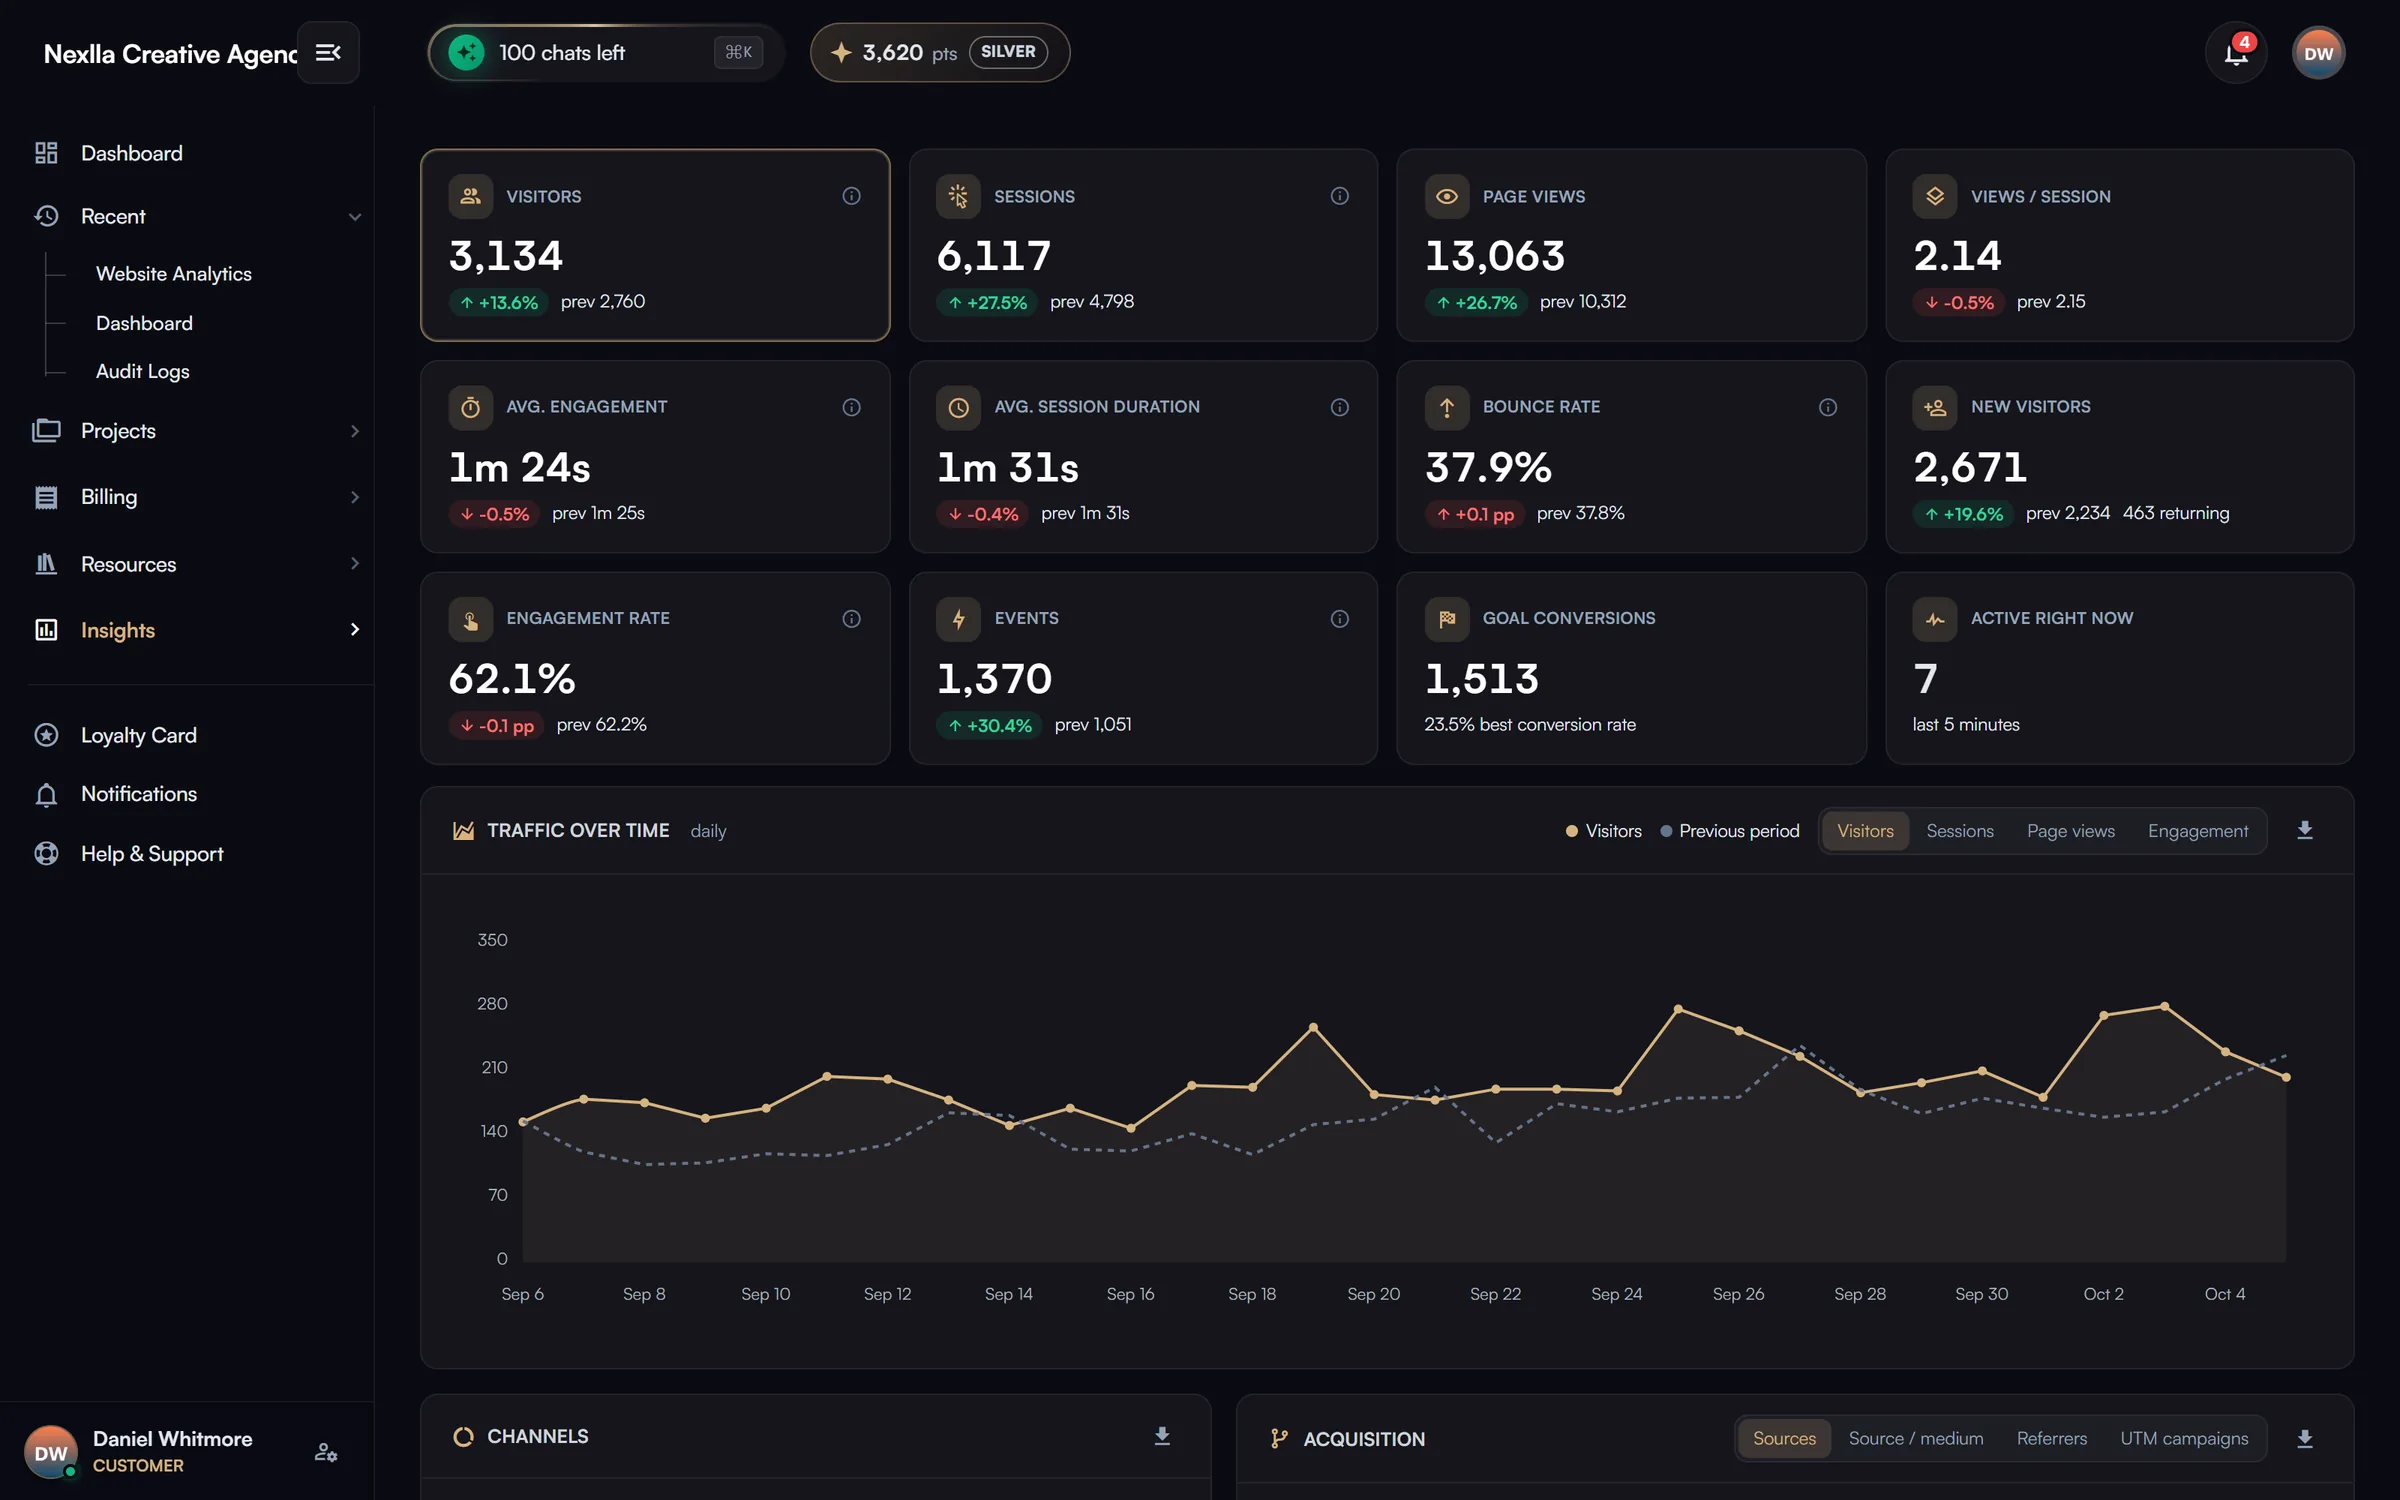Switch chart to Sessions tab
Screen dimensions: 2400x1500
coord(1959,831)
